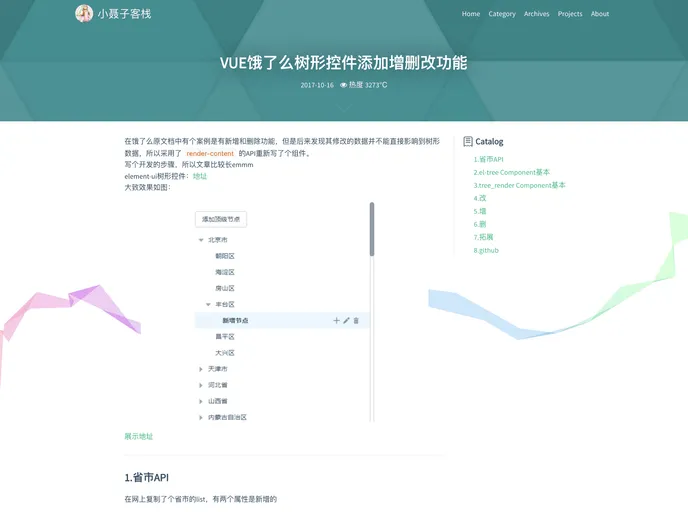Select the 新增节点 tree row
This screenshot has height=512, width=688.
[282, 320]
